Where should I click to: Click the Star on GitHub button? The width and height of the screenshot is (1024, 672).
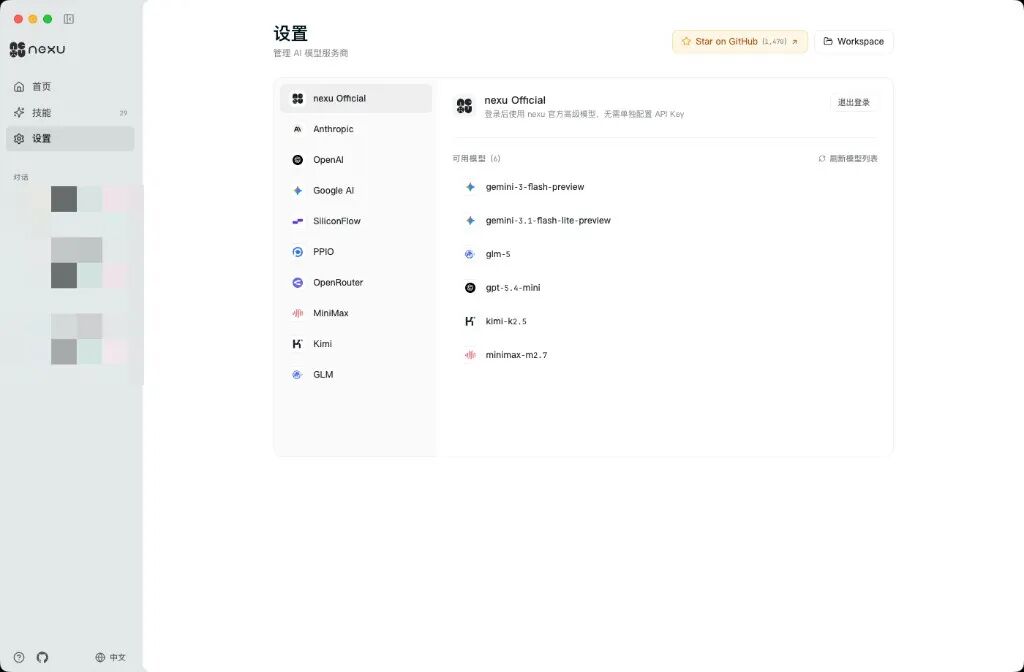point(739,42)
